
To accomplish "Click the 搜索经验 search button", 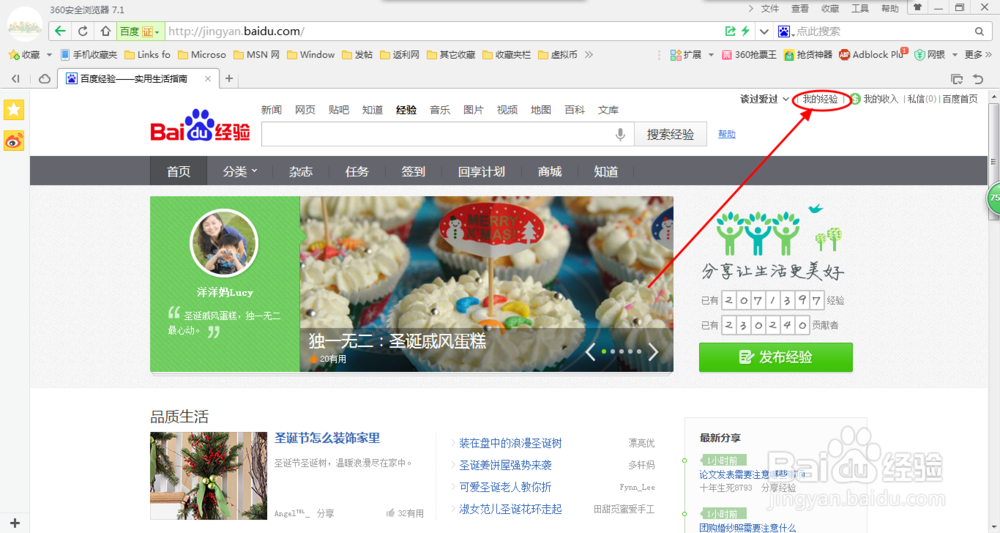I will tap(670, 134).
